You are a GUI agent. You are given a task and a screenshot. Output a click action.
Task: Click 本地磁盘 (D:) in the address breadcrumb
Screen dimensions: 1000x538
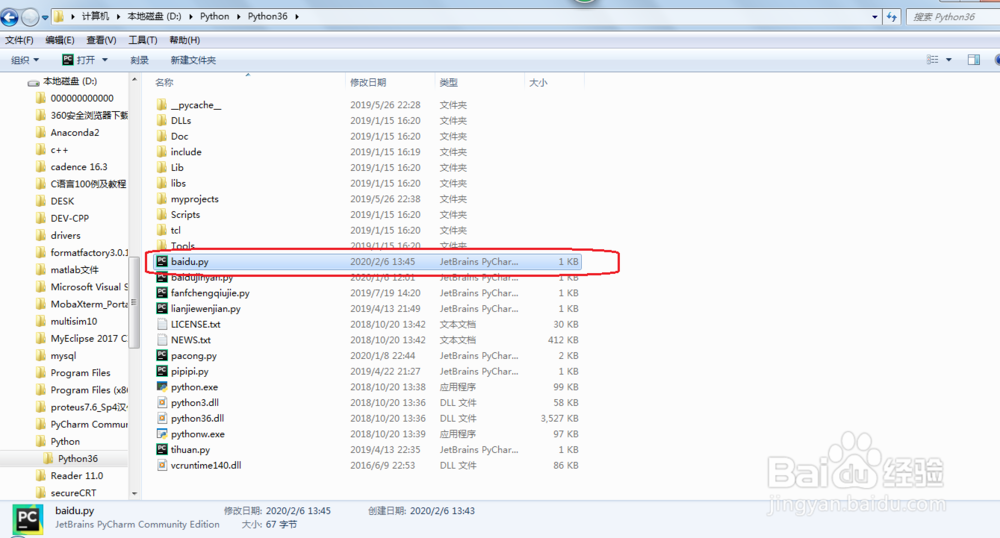154,17
